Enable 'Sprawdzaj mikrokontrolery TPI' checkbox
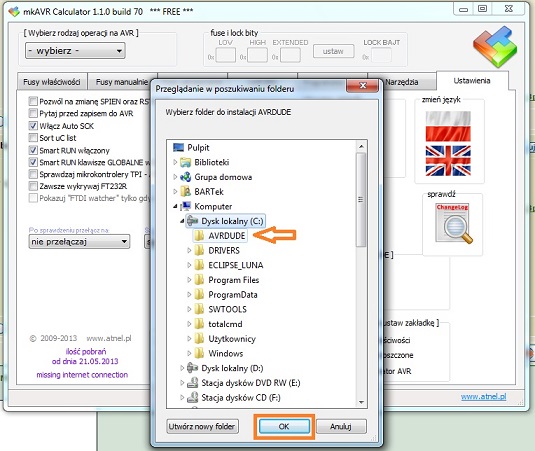 point(33,174)
